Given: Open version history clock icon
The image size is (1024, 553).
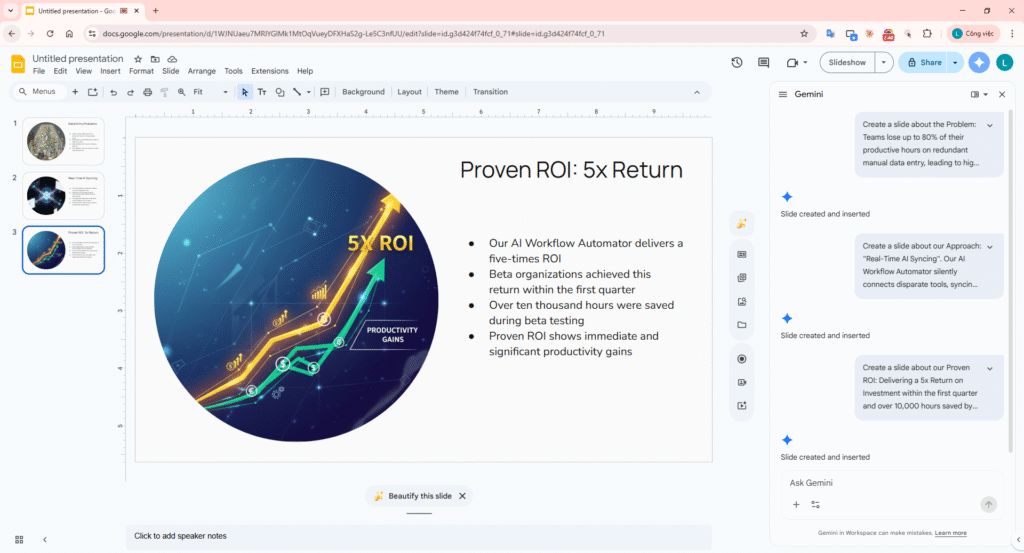Looking at the screenshot, I should click(737, 62).
